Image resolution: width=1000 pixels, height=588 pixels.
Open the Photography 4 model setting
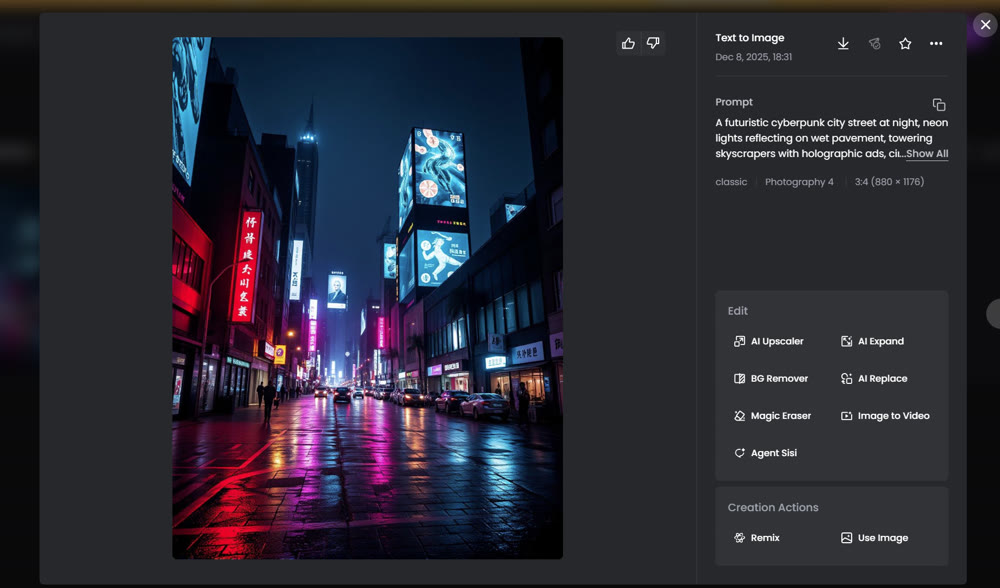click(799, 181)
